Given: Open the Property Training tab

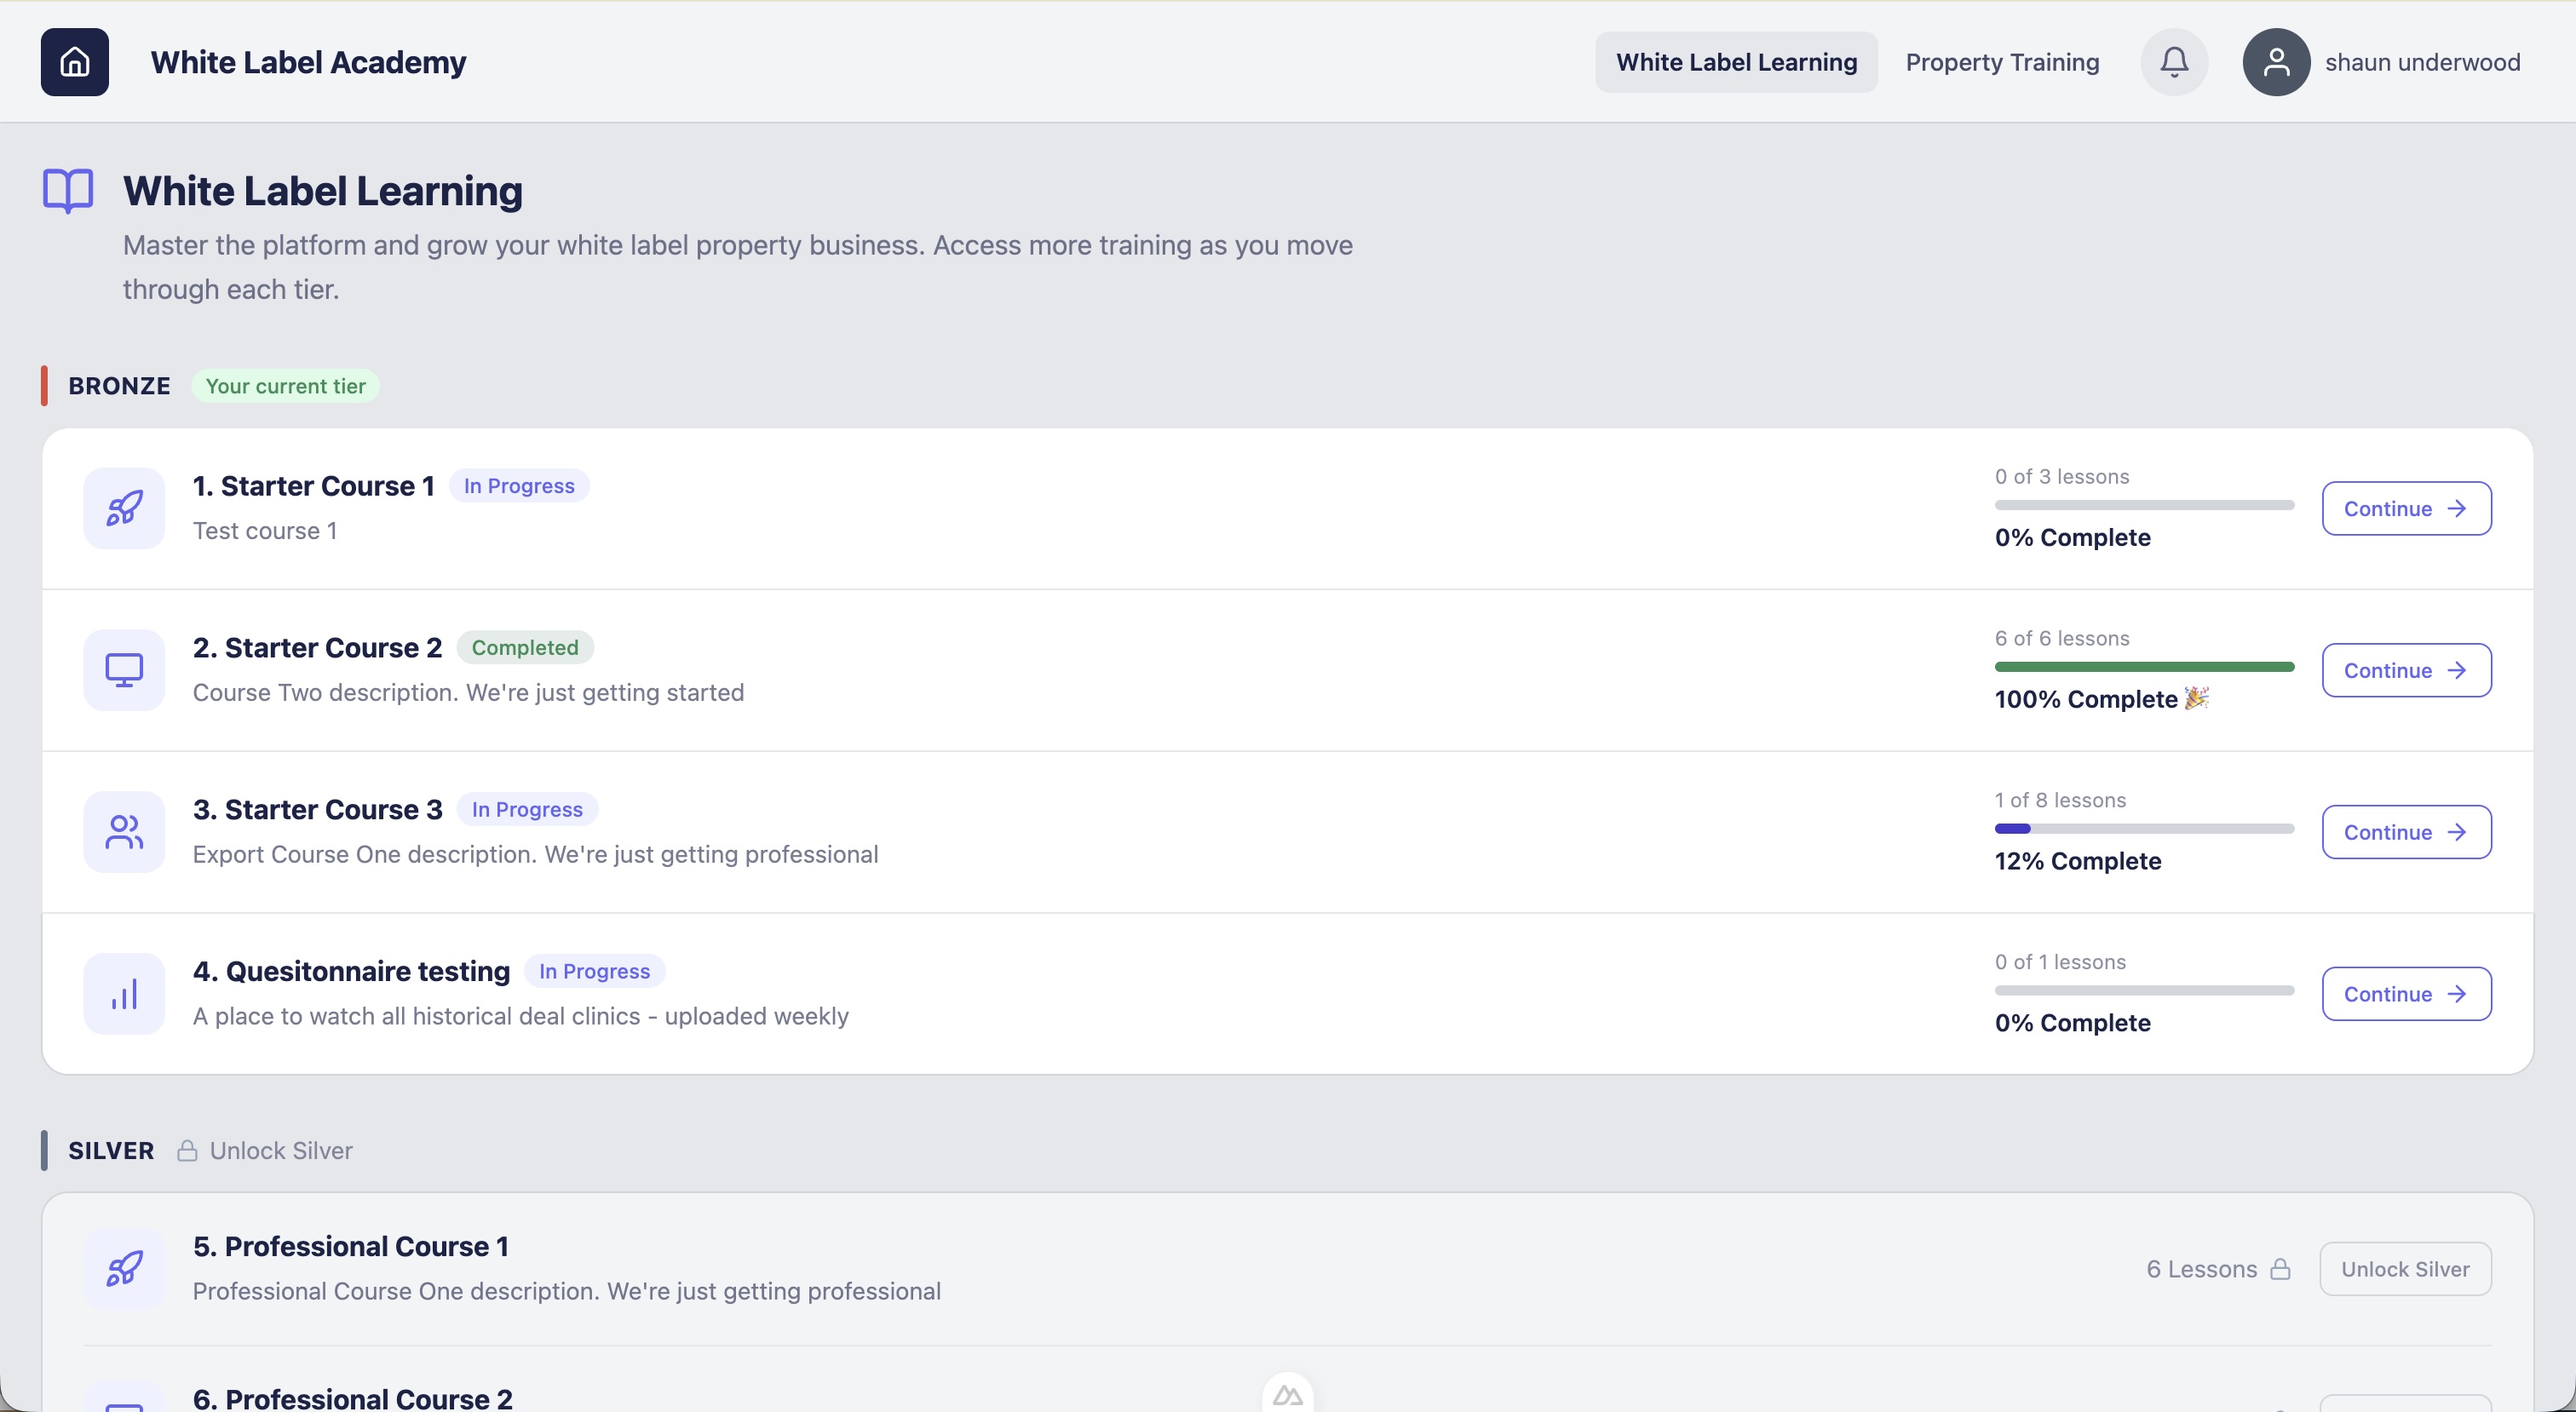Looking at the screenshot, I should coord(2002,62).
